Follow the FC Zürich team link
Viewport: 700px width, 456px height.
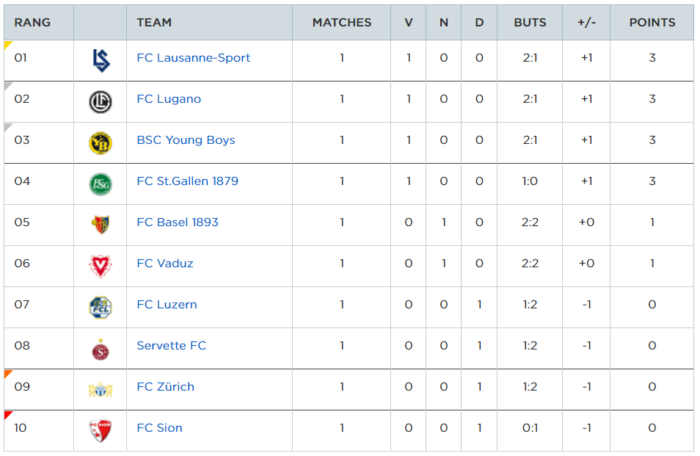(166, 386)
